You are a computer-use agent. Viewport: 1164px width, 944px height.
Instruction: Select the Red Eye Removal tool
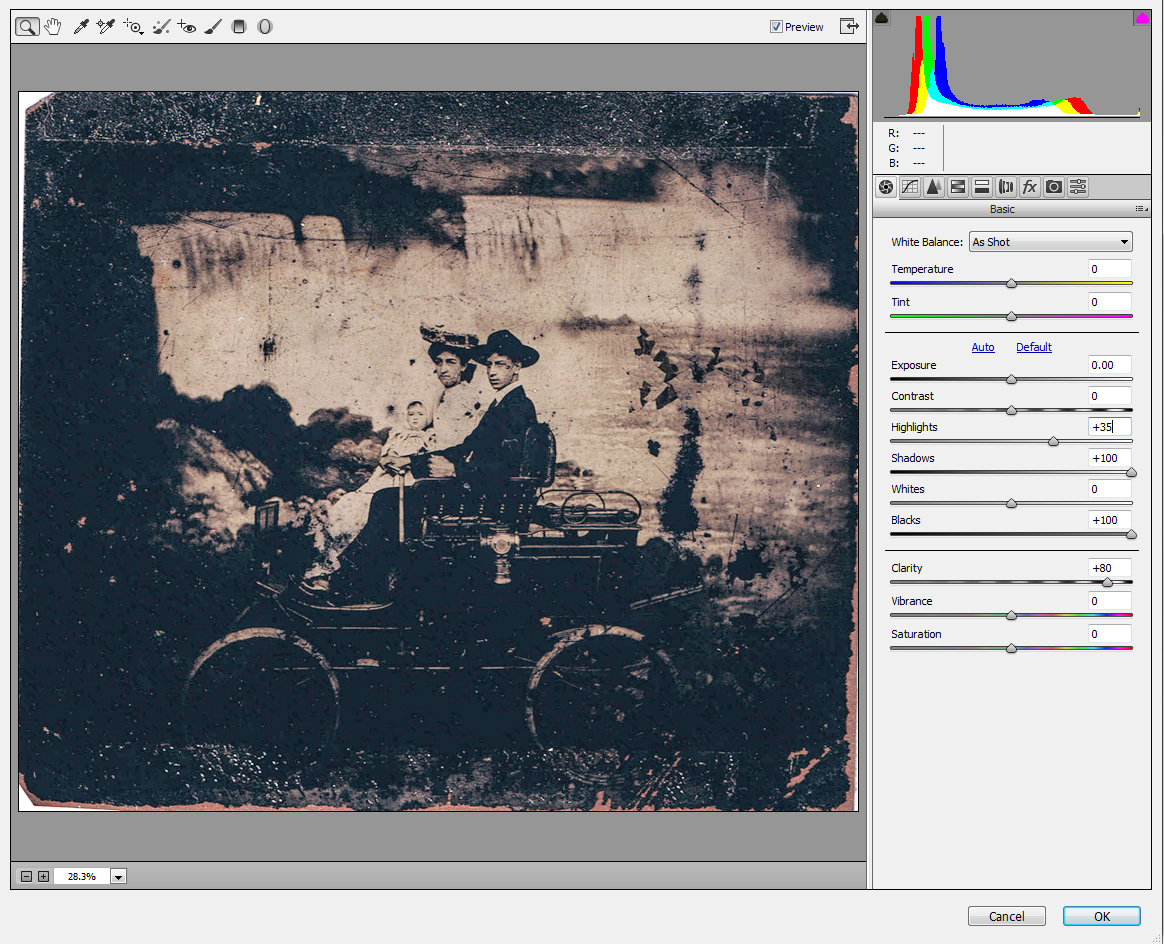[187, 27]
